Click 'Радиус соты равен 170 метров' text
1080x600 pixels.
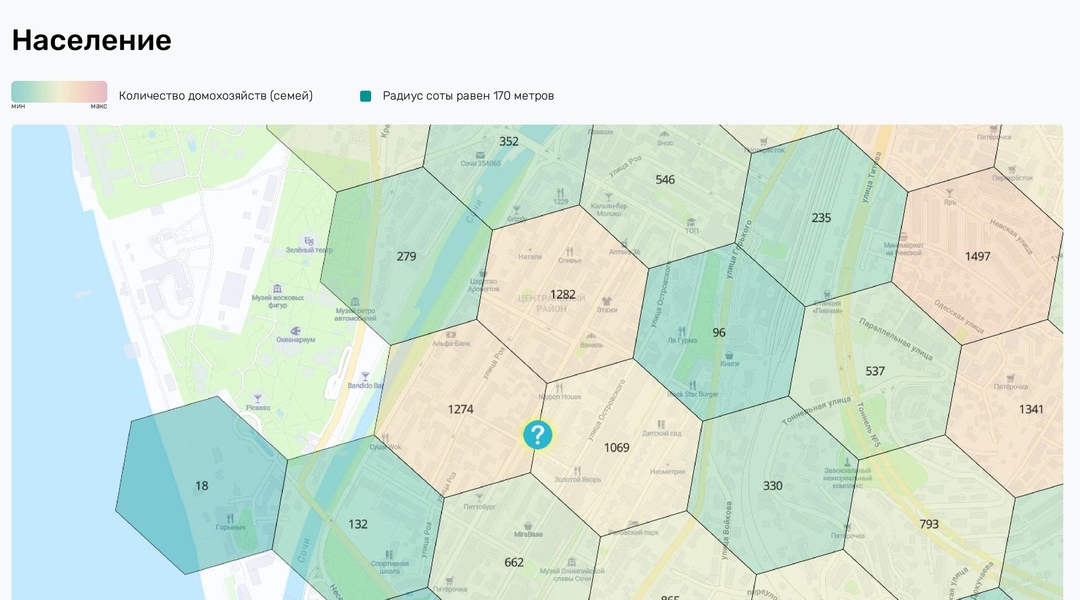468,96
